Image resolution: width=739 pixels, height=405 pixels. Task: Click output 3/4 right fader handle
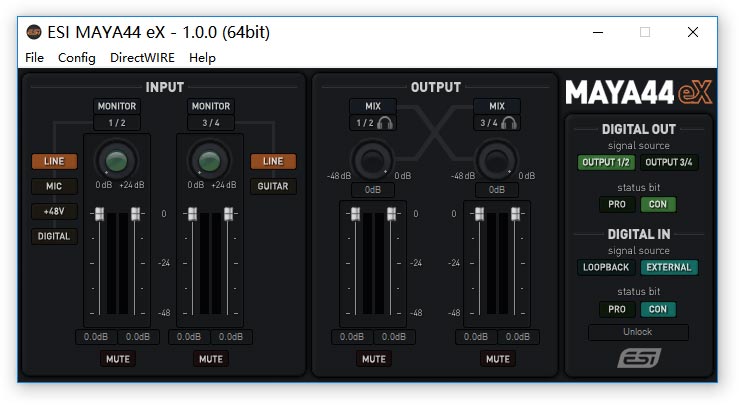tap(515, 214)
